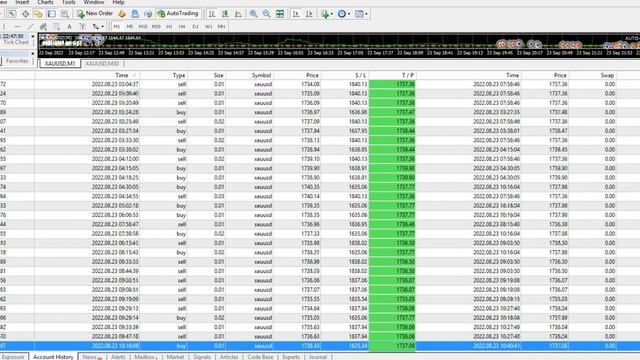Open the New Order dialog

[x=95, y=13]
